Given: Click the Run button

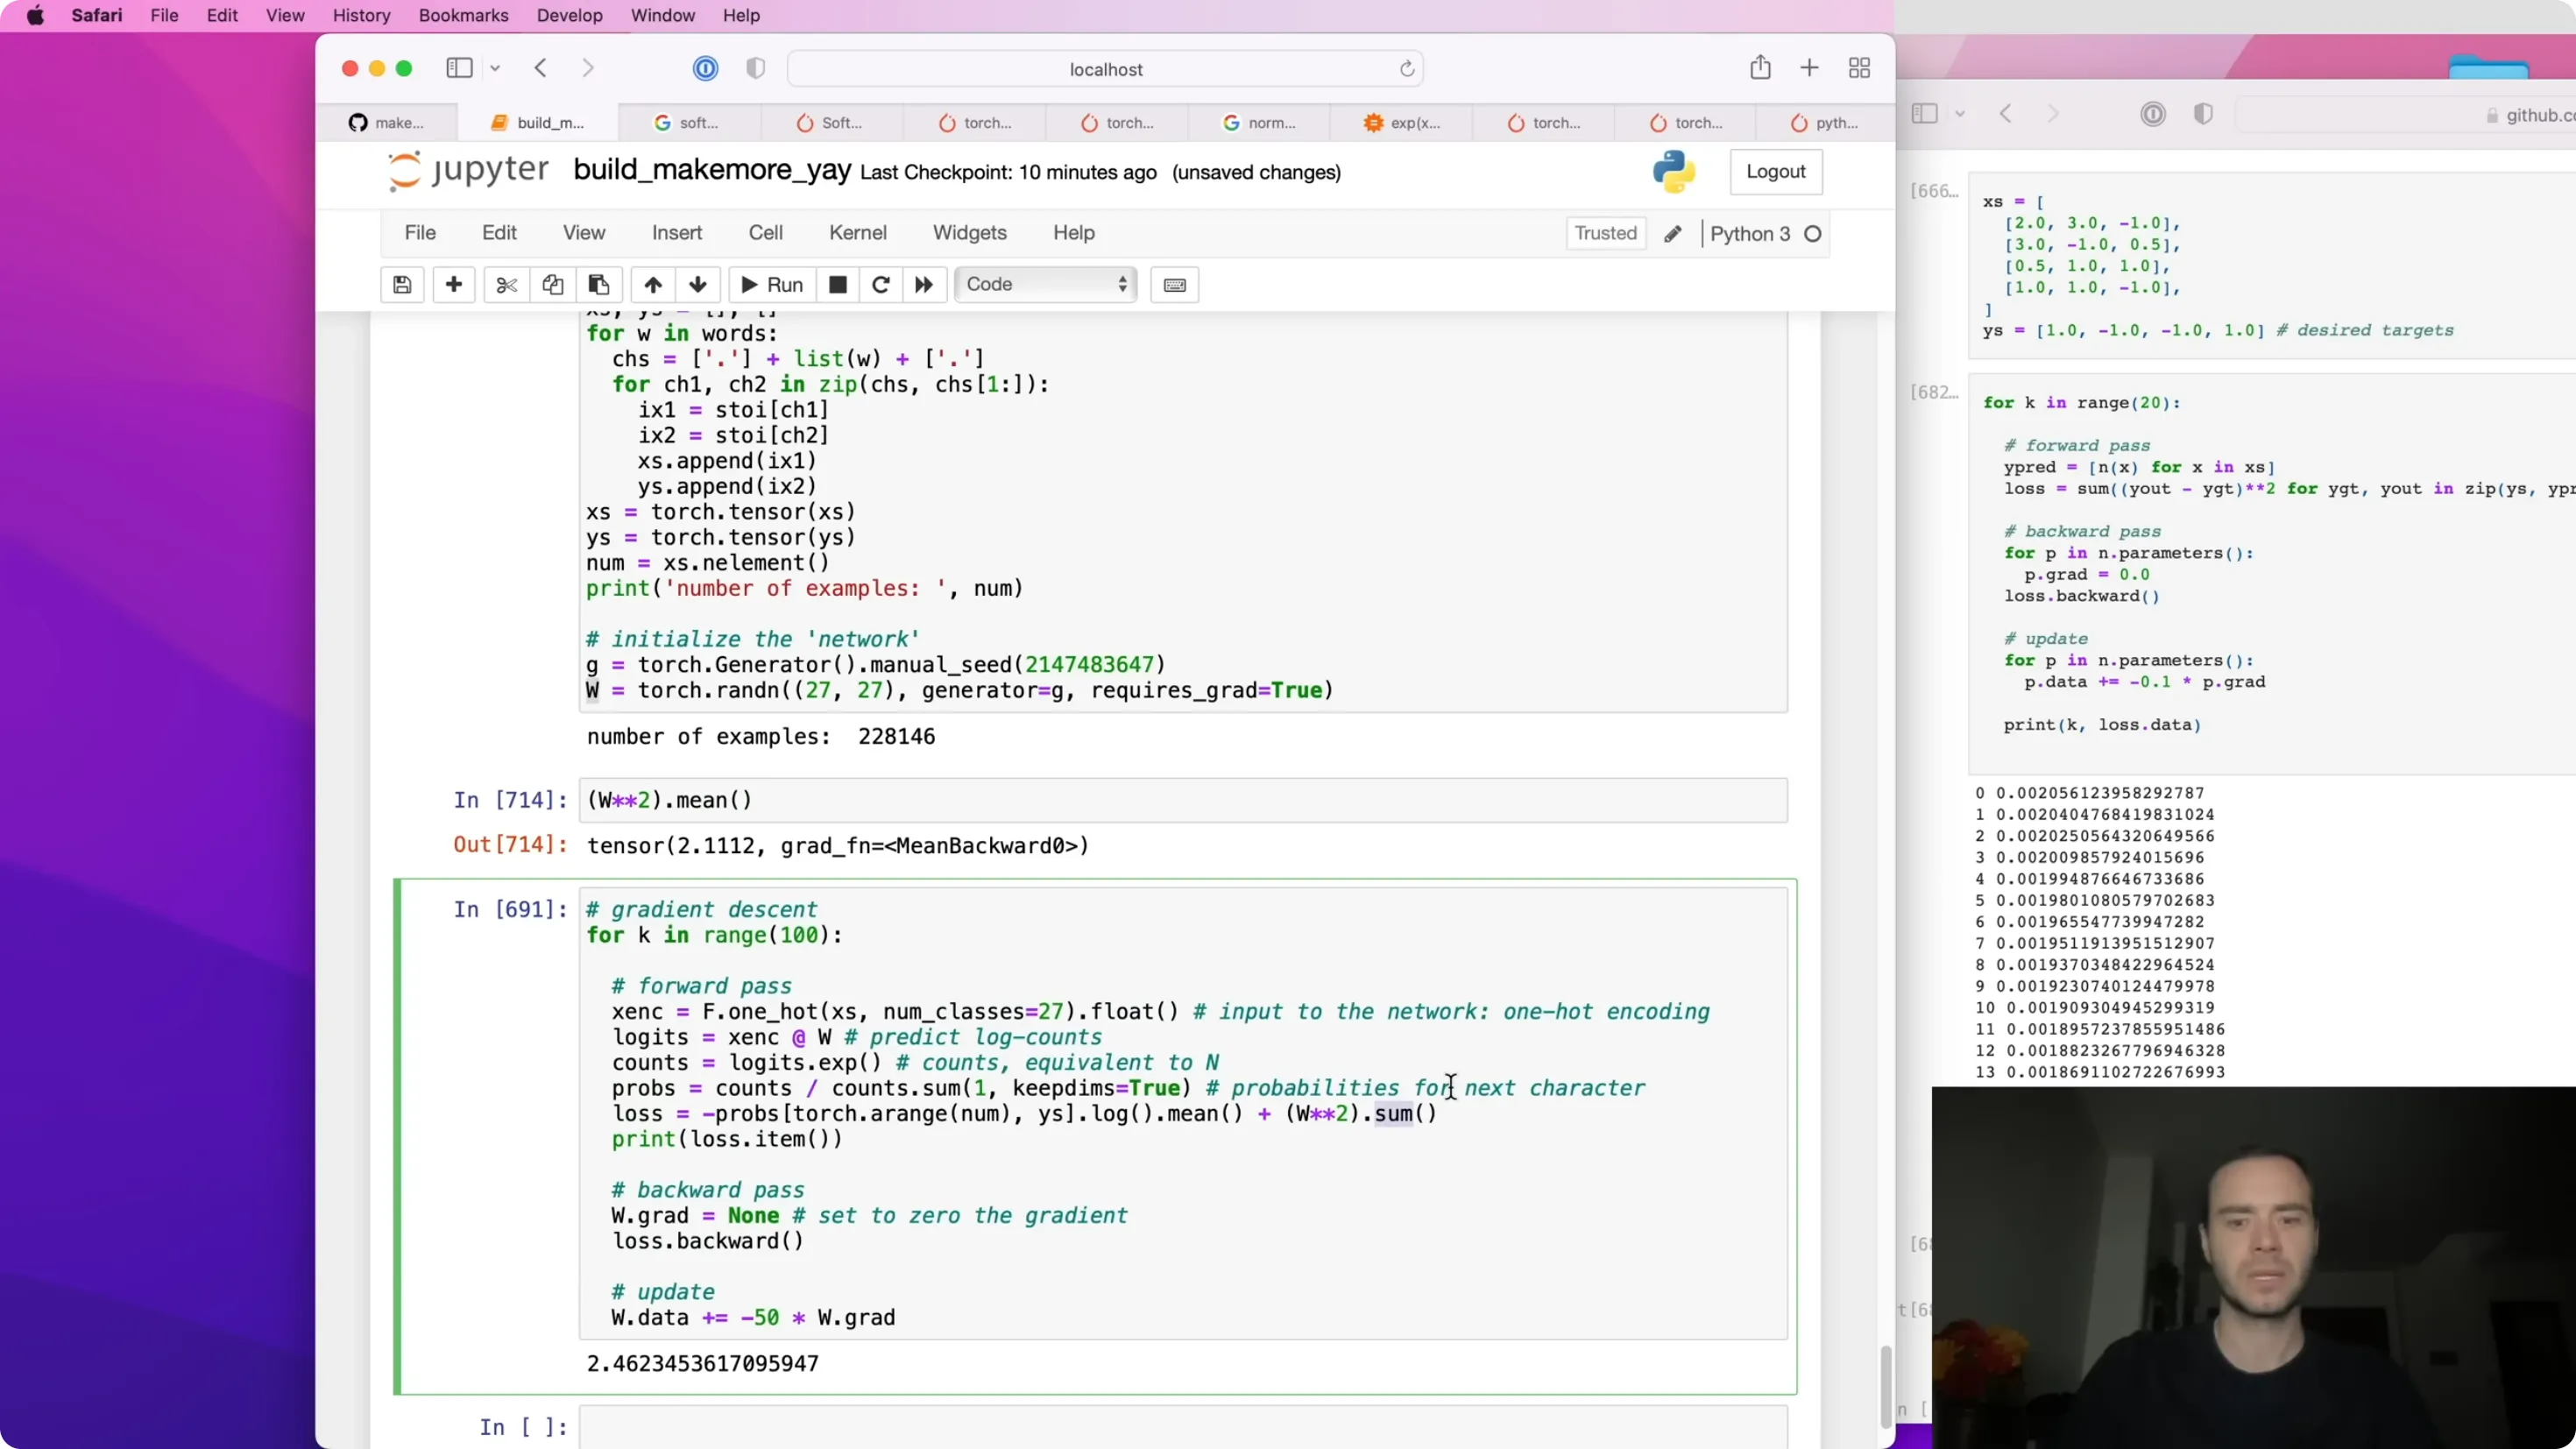Looking at the screenshot, I should tap(771, 285).
